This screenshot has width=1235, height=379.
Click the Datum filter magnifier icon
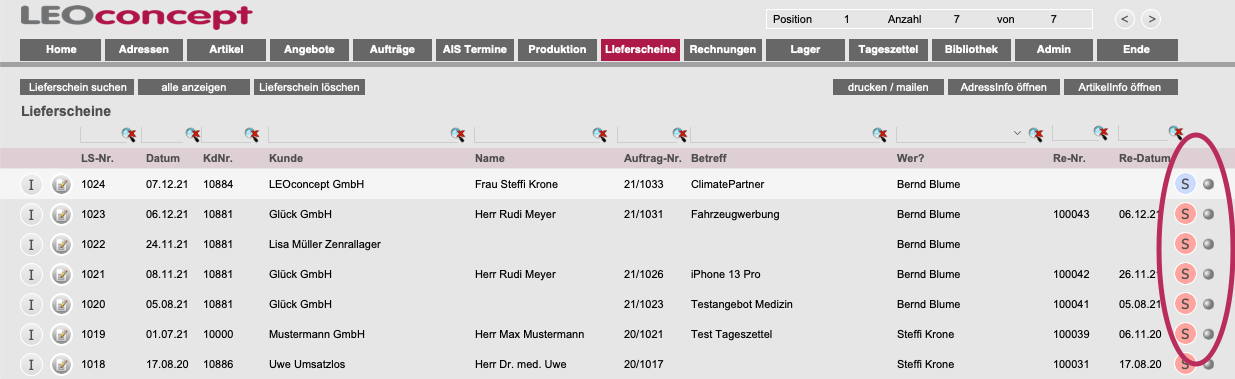(192, 134)
